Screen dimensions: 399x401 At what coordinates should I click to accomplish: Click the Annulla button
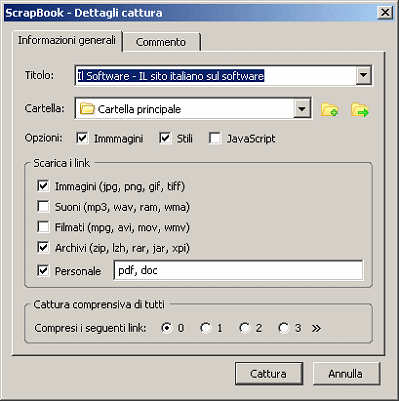346,374
